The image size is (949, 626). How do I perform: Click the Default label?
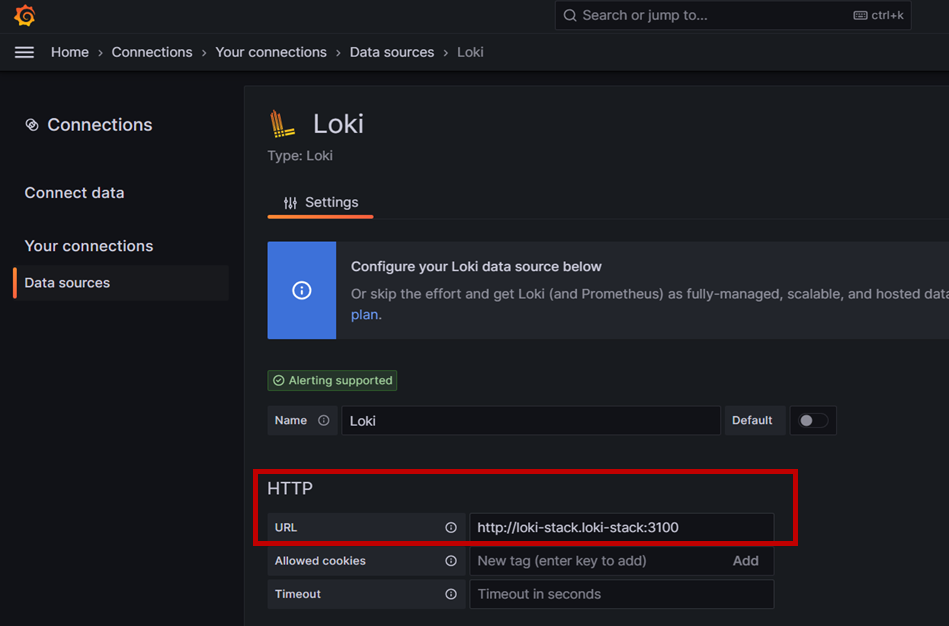[752, 420]
